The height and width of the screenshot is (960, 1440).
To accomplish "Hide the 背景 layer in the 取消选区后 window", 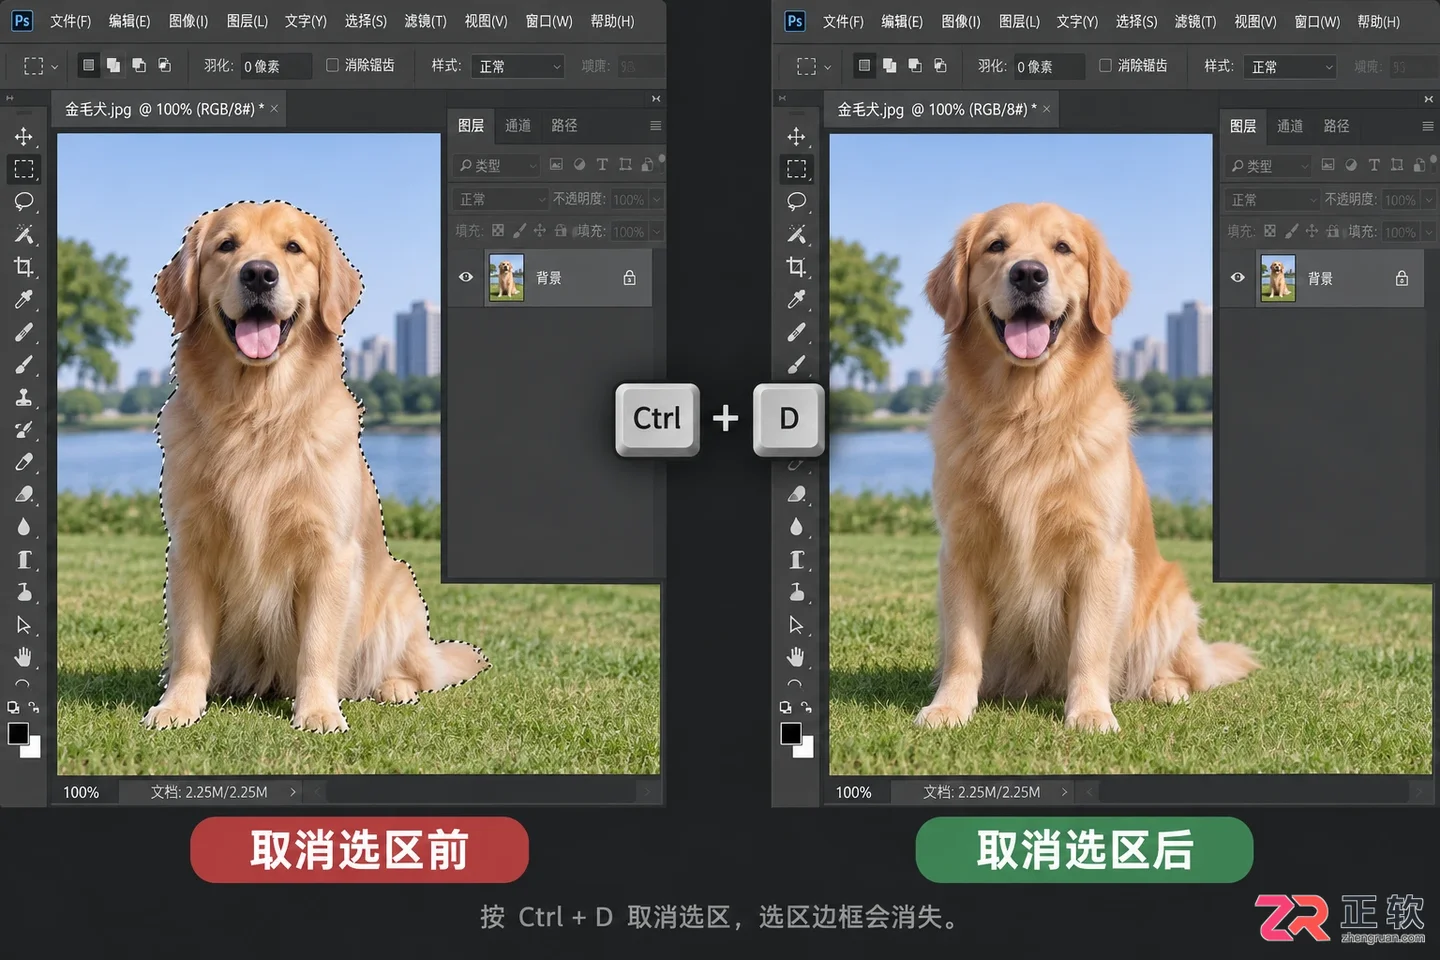I will tap(1238, 277).
